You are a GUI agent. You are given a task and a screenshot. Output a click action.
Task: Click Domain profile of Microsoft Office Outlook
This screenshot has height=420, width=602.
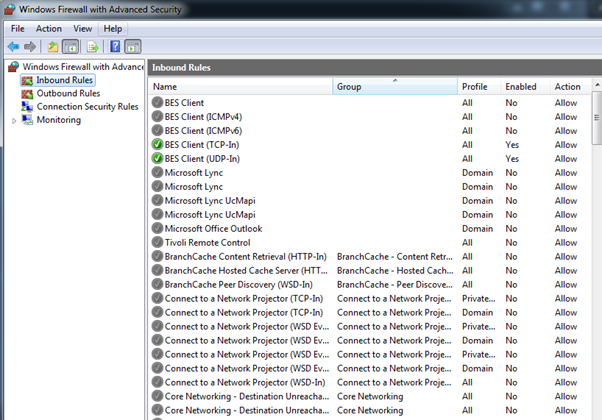477,228
